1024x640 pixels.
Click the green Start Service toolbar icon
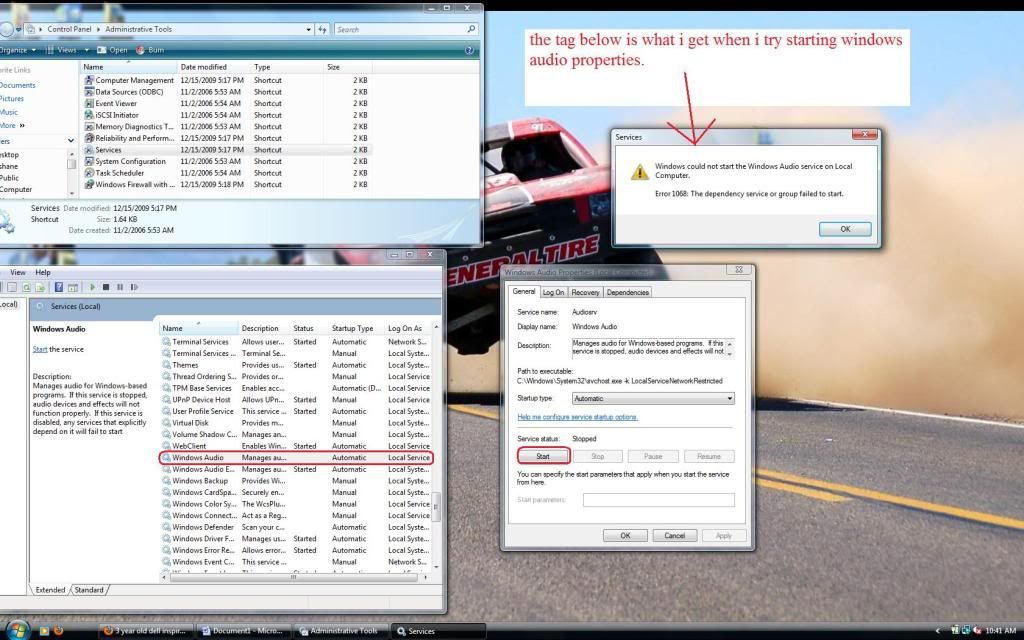pyautogui.click(x=92, y=287)
